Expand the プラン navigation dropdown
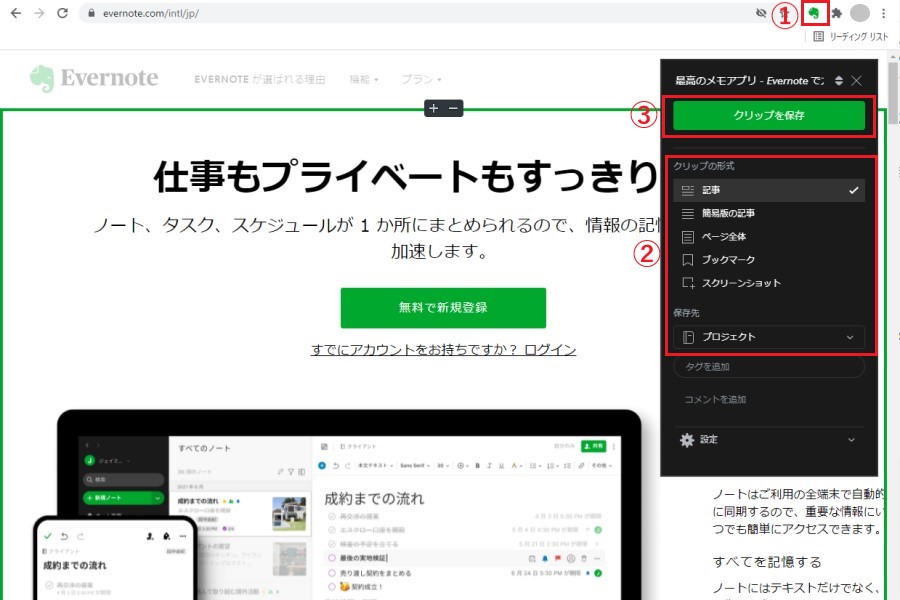 tap(421, 79)
